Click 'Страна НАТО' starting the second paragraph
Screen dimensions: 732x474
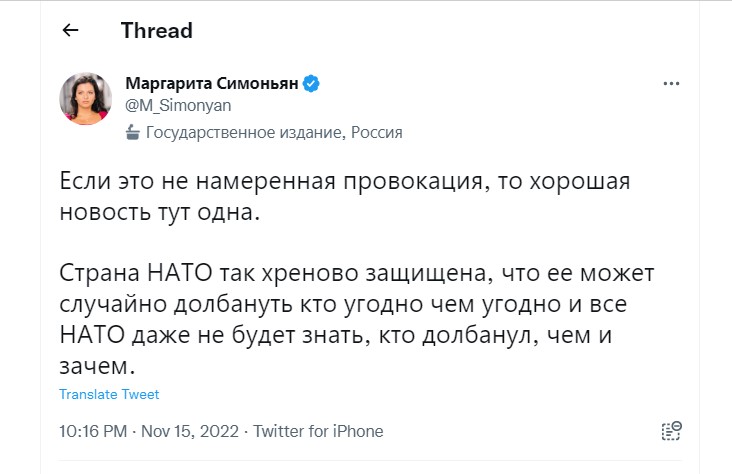(124, 273)
